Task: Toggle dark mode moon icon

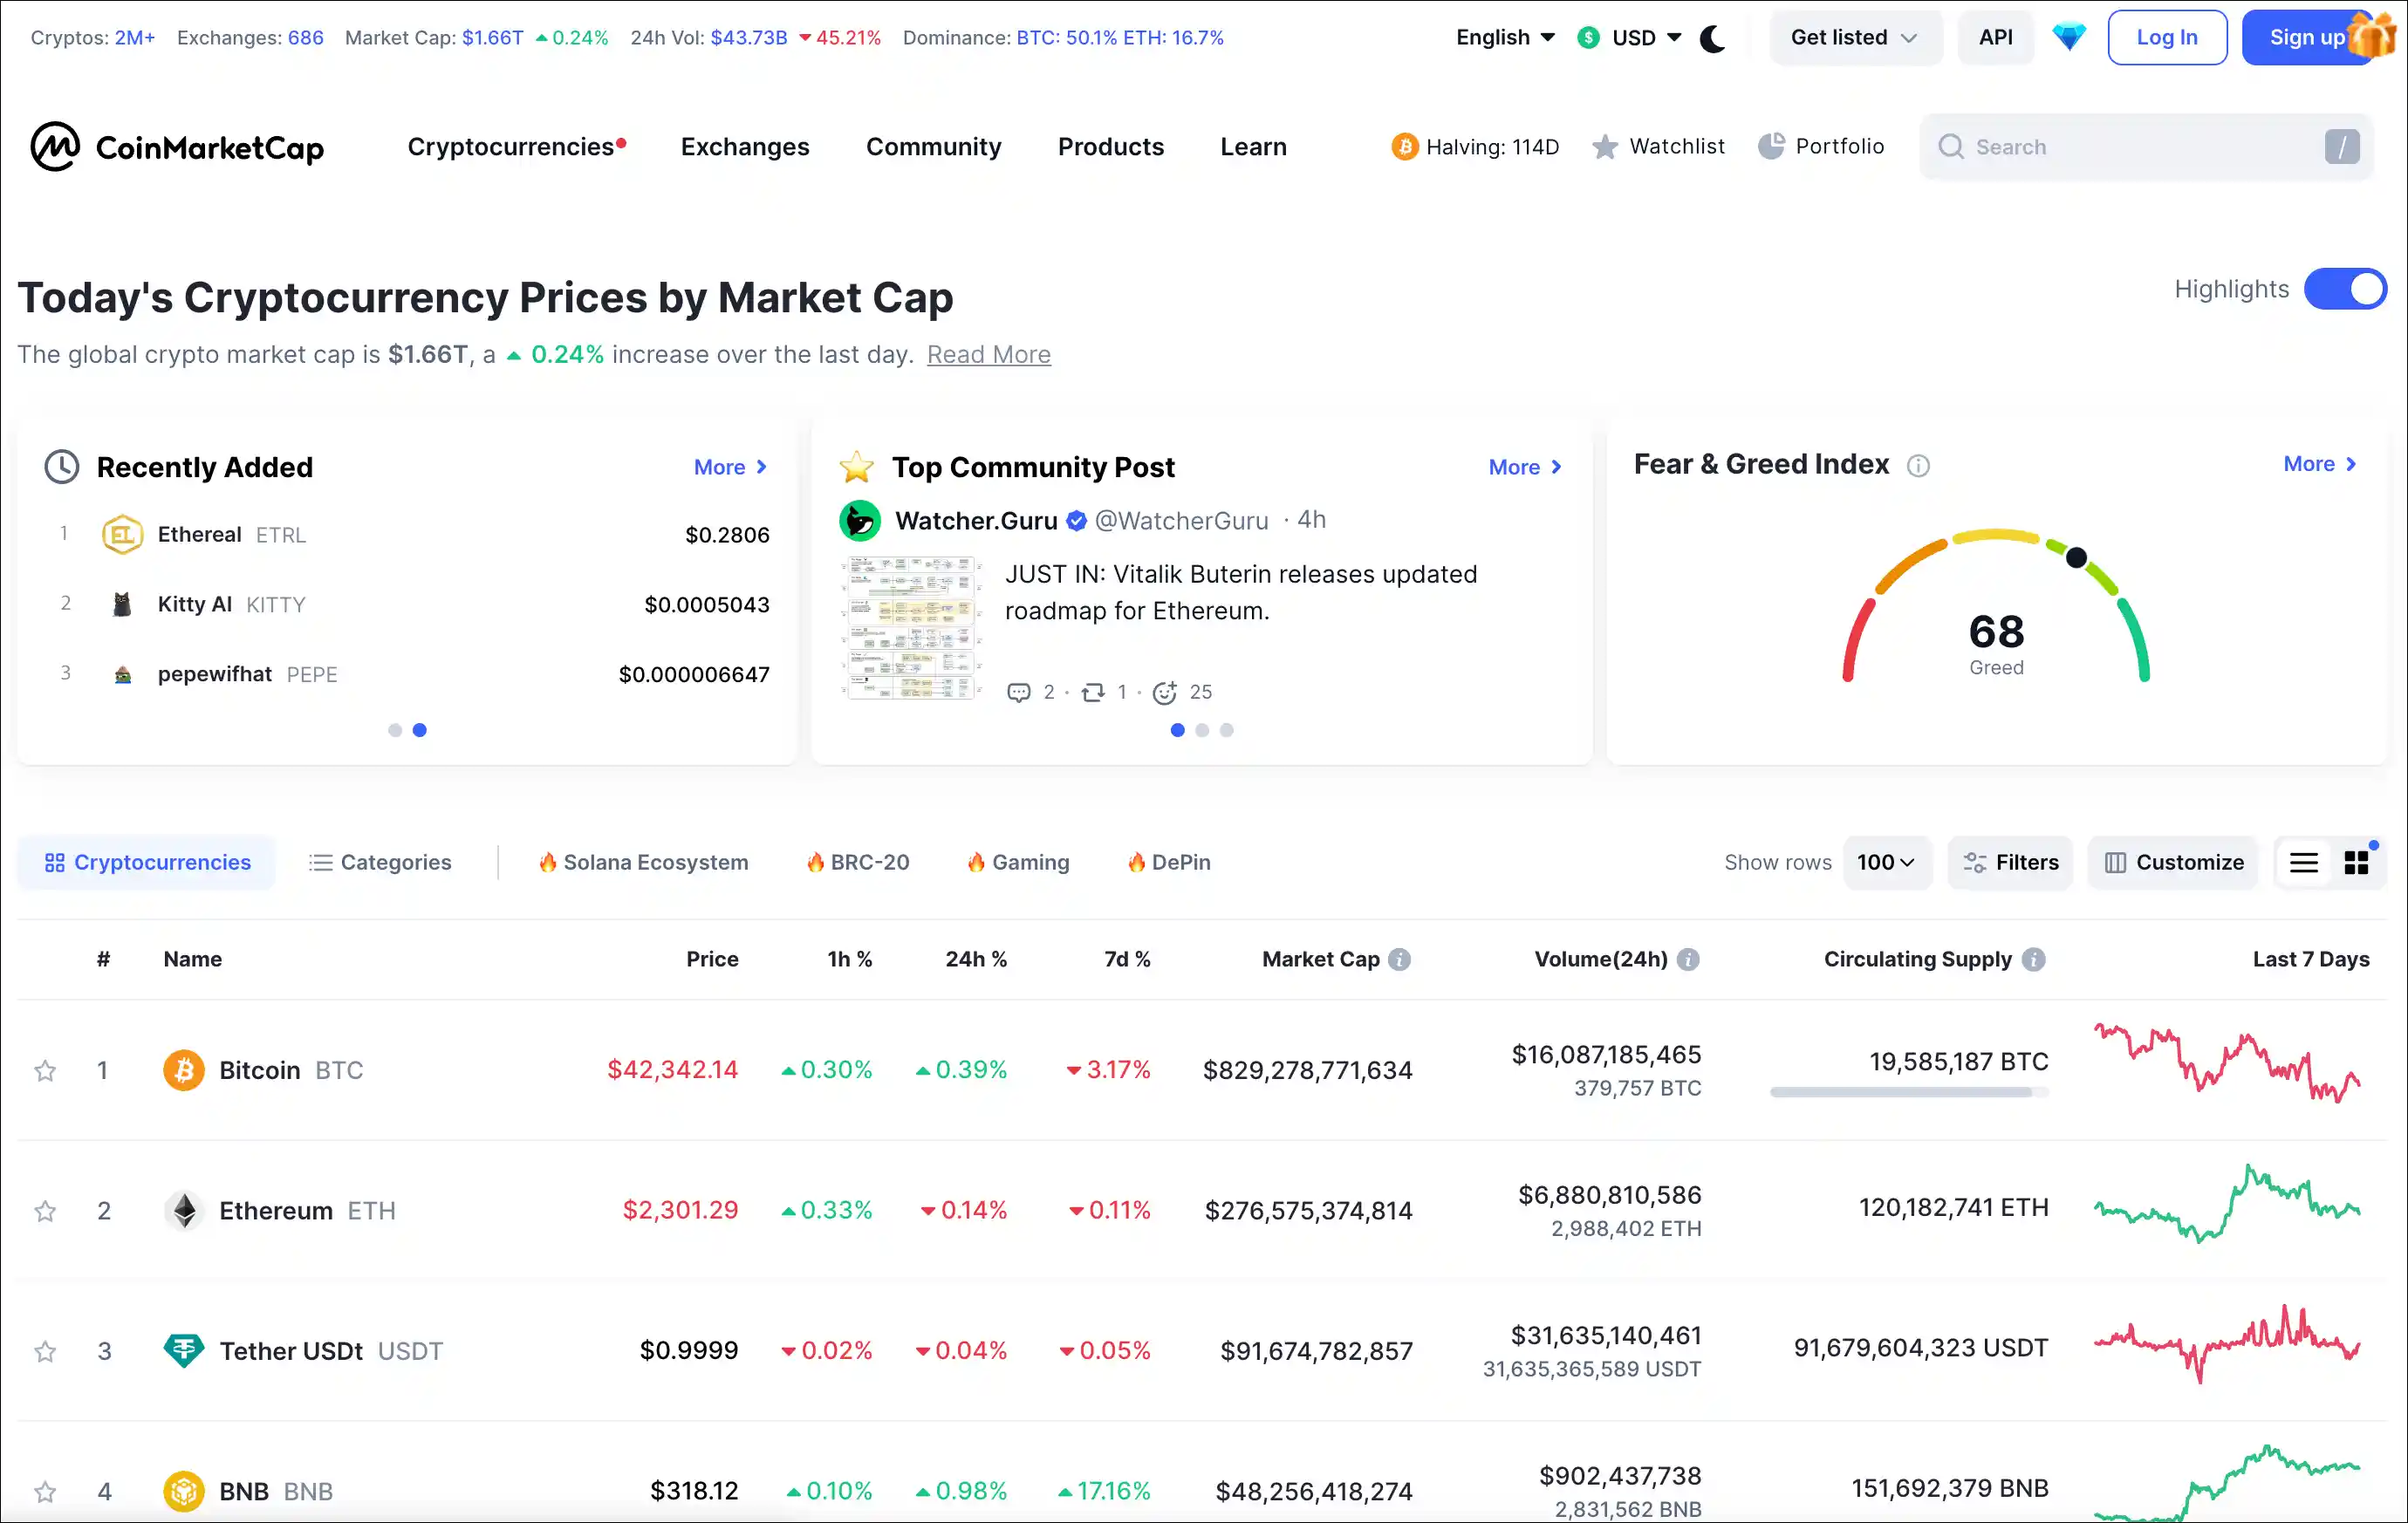Action: (1713, 38)
